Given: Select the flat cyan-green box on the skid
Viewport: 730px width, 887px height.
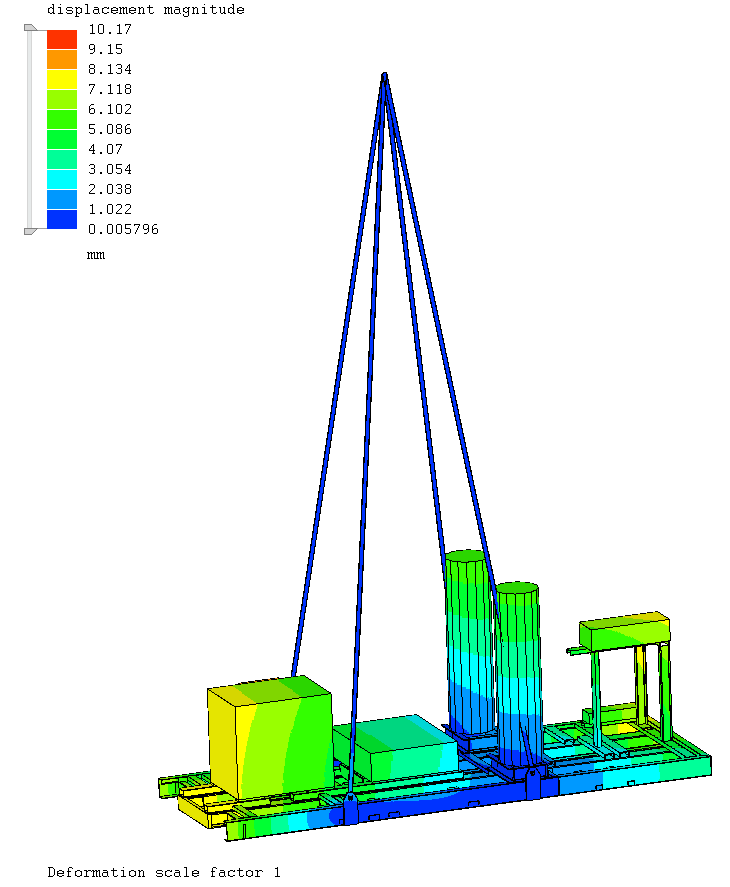Looking at the screenshot, I should point(395,747).
